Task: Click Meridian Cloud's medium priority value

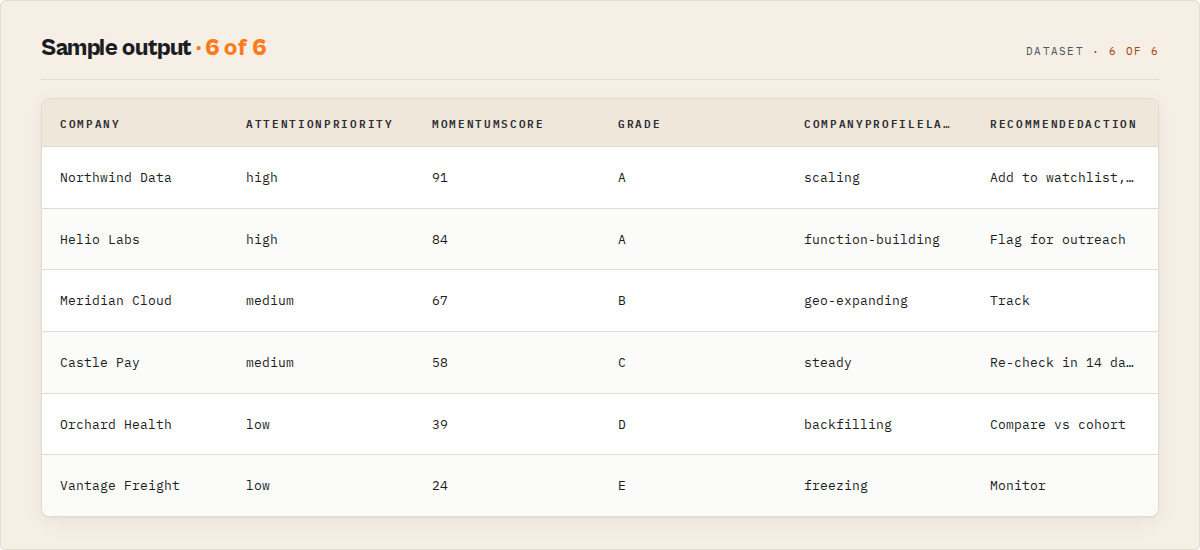Action: 270,301
